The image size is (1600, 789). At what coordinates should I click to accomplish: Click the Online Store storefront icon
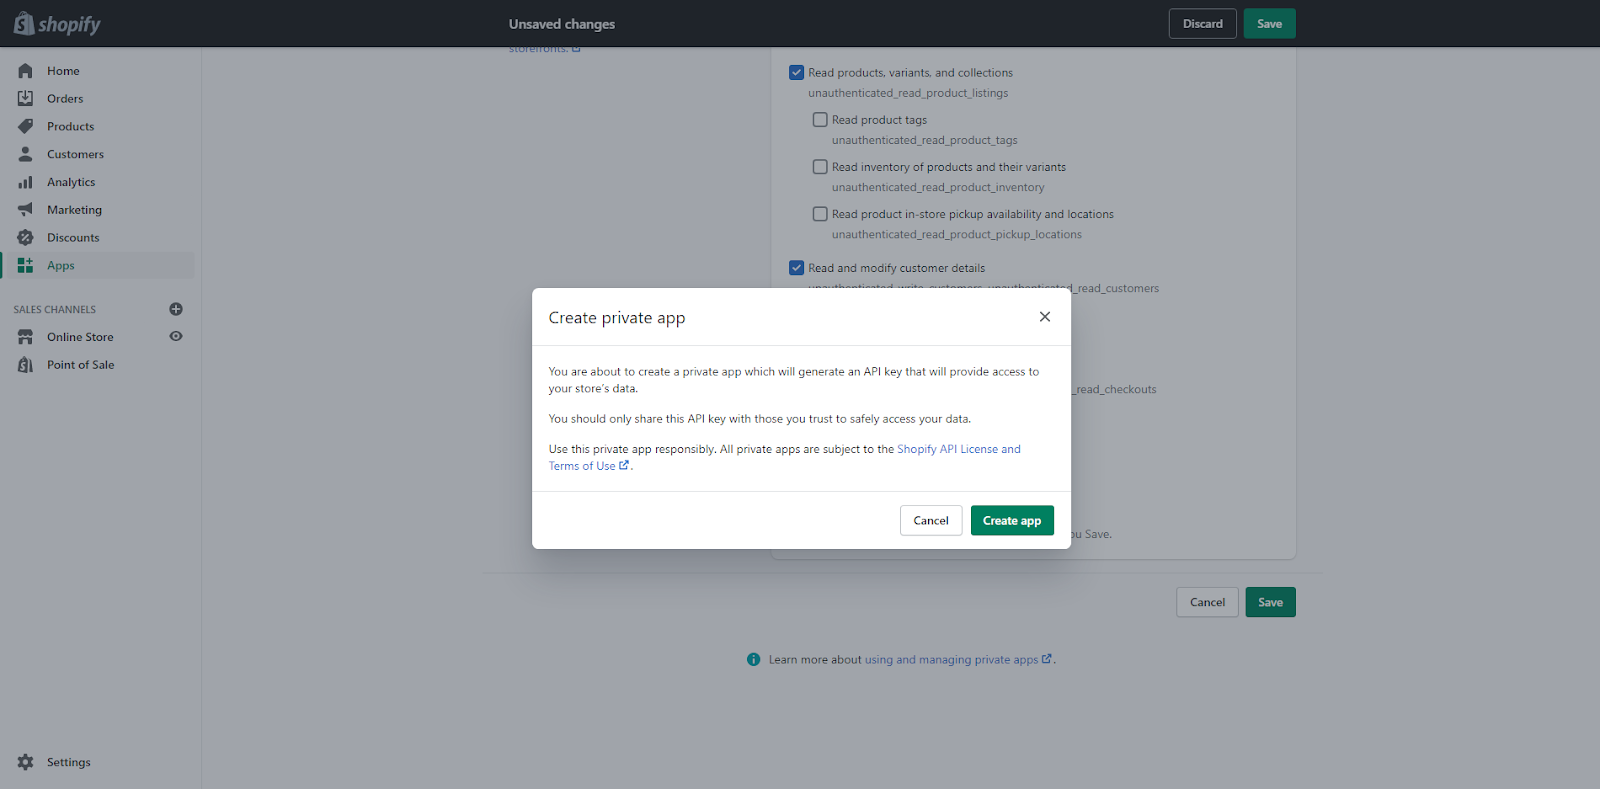(x=25, y=337)
